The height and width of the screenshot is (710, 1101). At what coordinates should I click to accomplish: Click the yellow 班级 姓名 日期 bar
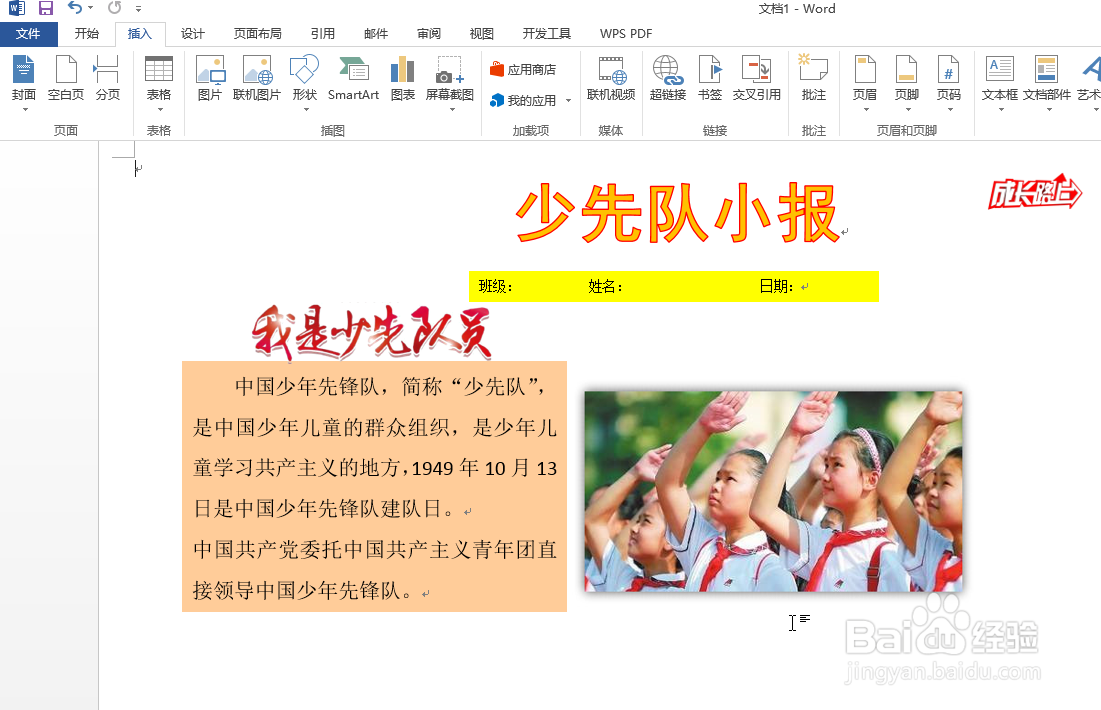click(673, 287)
